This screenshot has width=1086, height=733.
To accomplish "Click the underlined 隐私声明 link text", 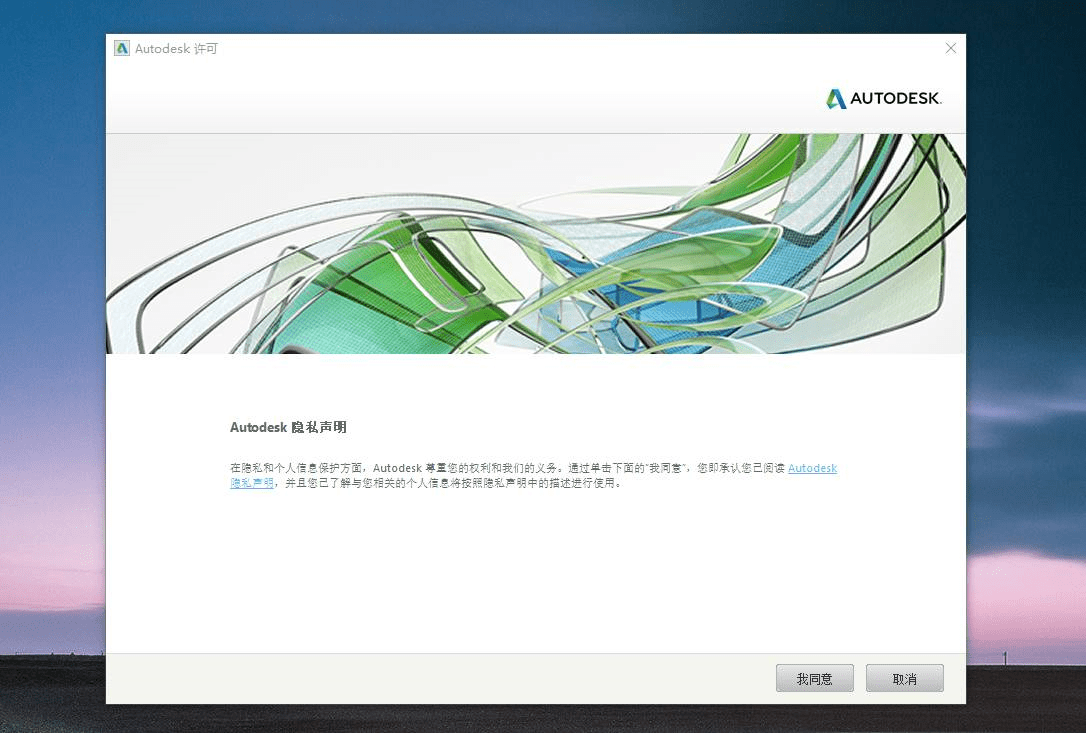I will tap(250, 482).
